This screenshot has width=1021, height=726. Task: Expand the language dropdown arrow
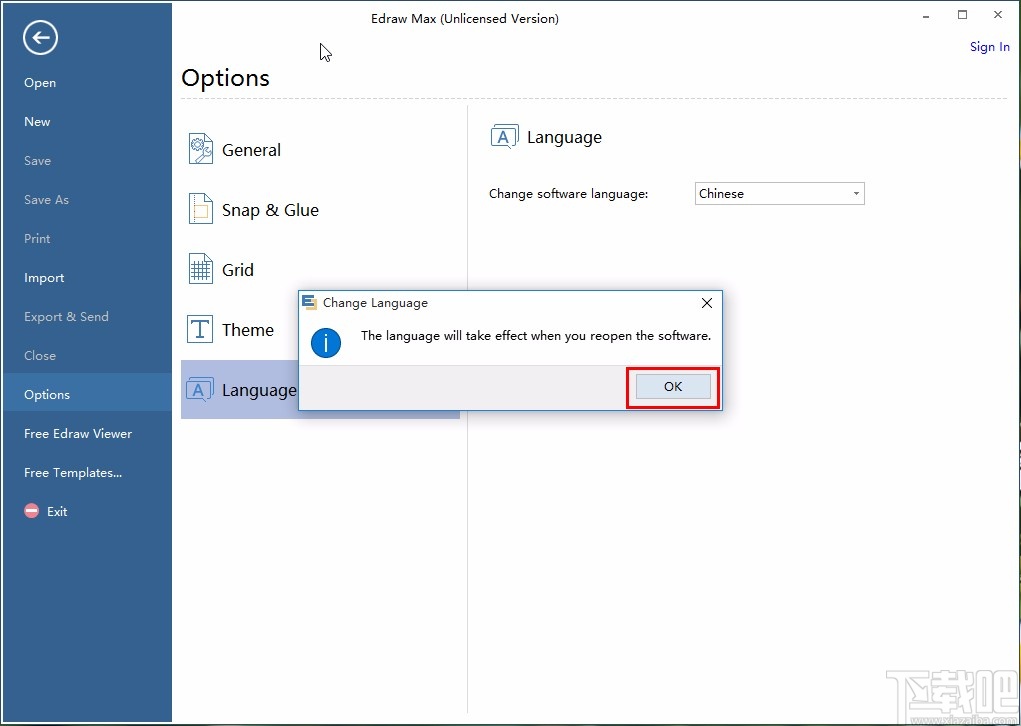coord(856,193)
